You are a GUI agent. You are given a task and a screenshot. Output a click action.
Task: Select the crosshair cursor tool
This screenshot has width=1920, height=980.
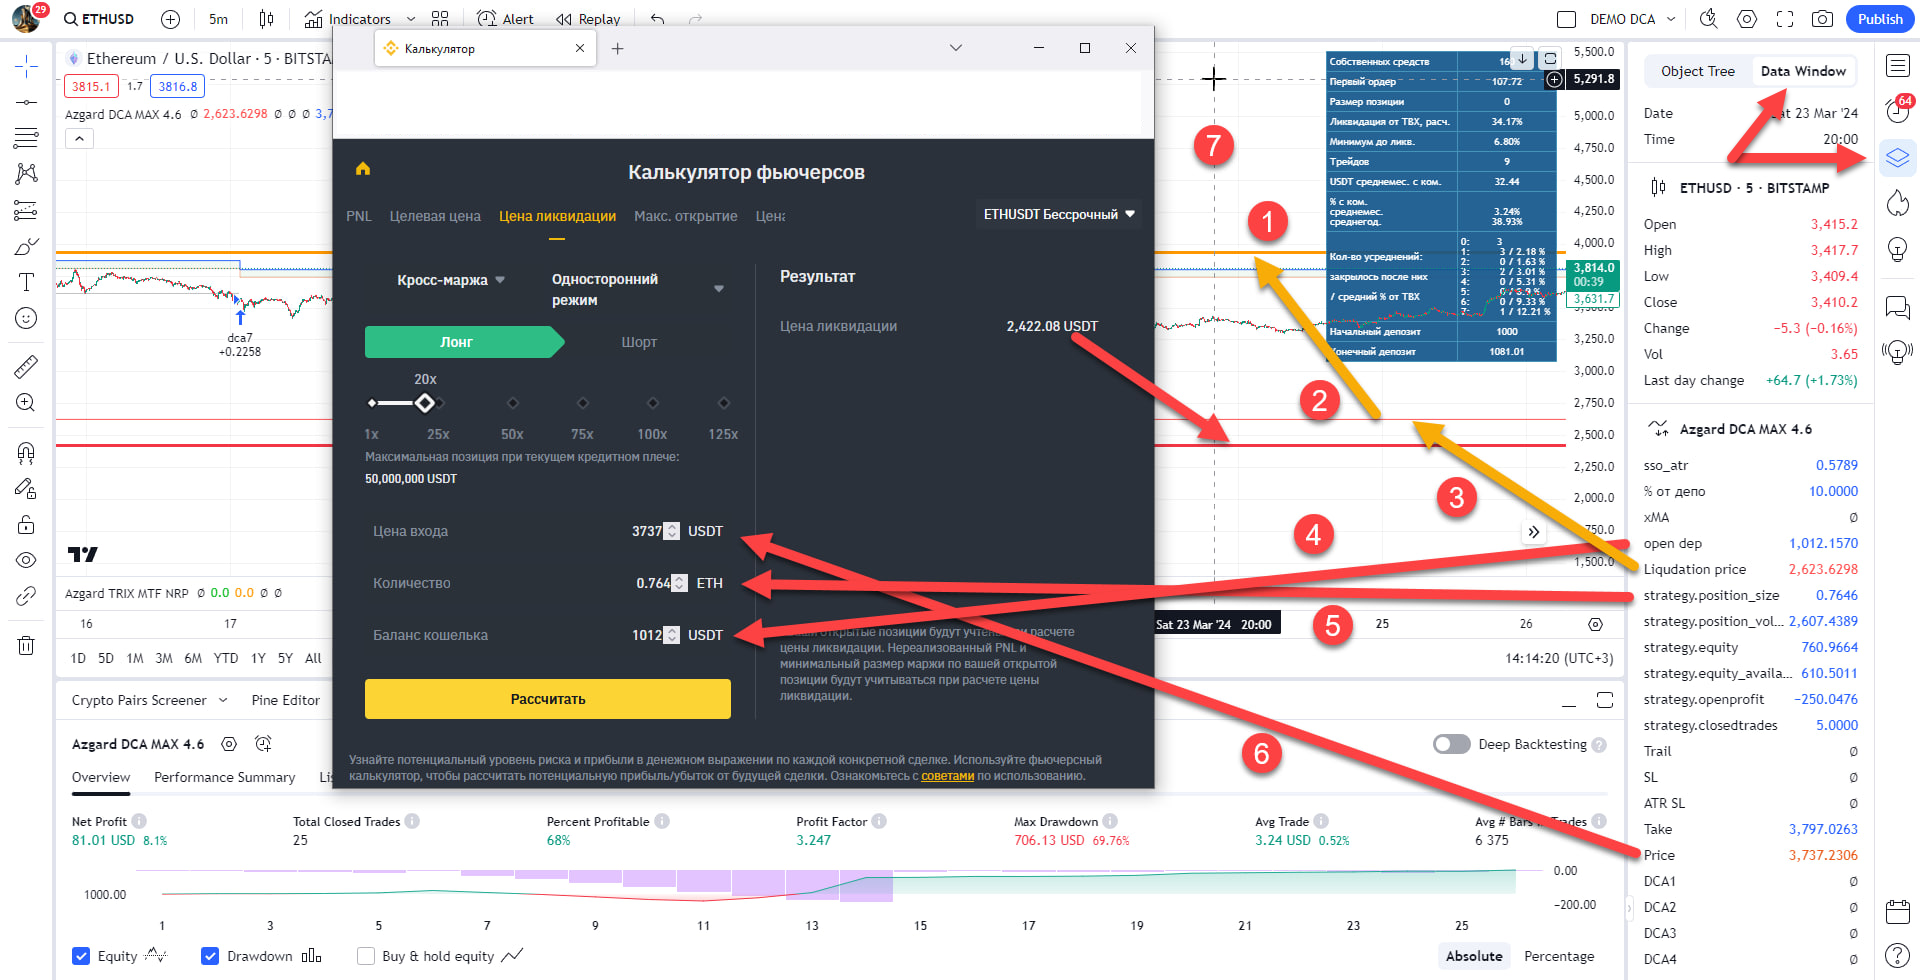coord(26,67)
